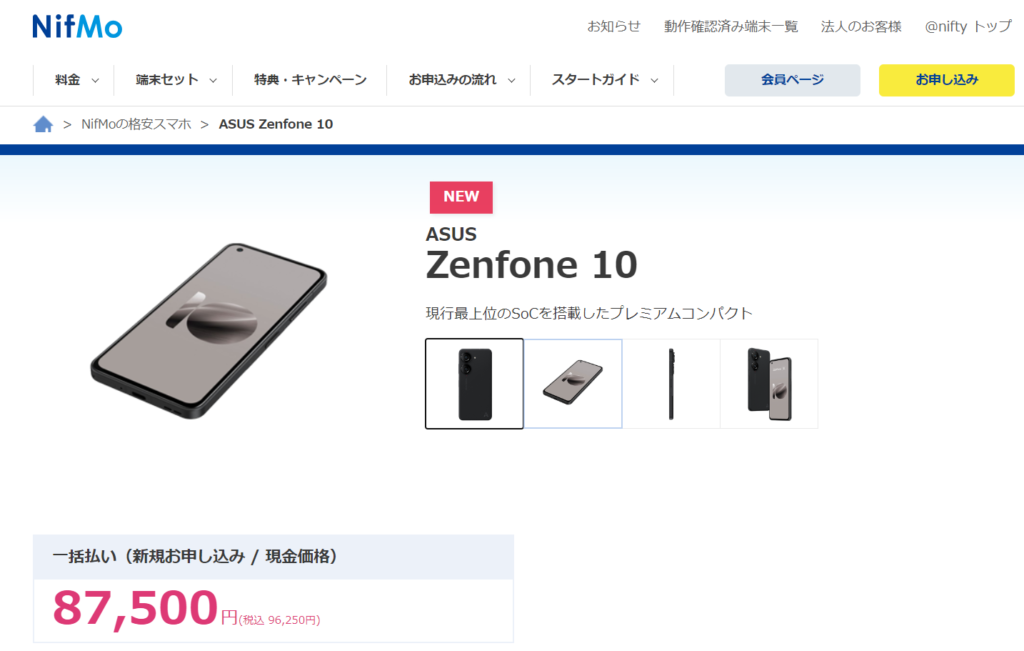The width and height of the screenshot is (1024, 651).
Task: Open the 法人のお客様 link
Action: point(861,27)
